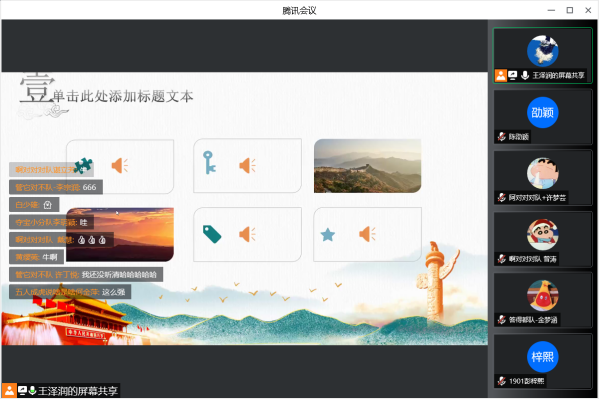
Task: Click muted mic icon on 1901 participant
Action: [502, 381]
